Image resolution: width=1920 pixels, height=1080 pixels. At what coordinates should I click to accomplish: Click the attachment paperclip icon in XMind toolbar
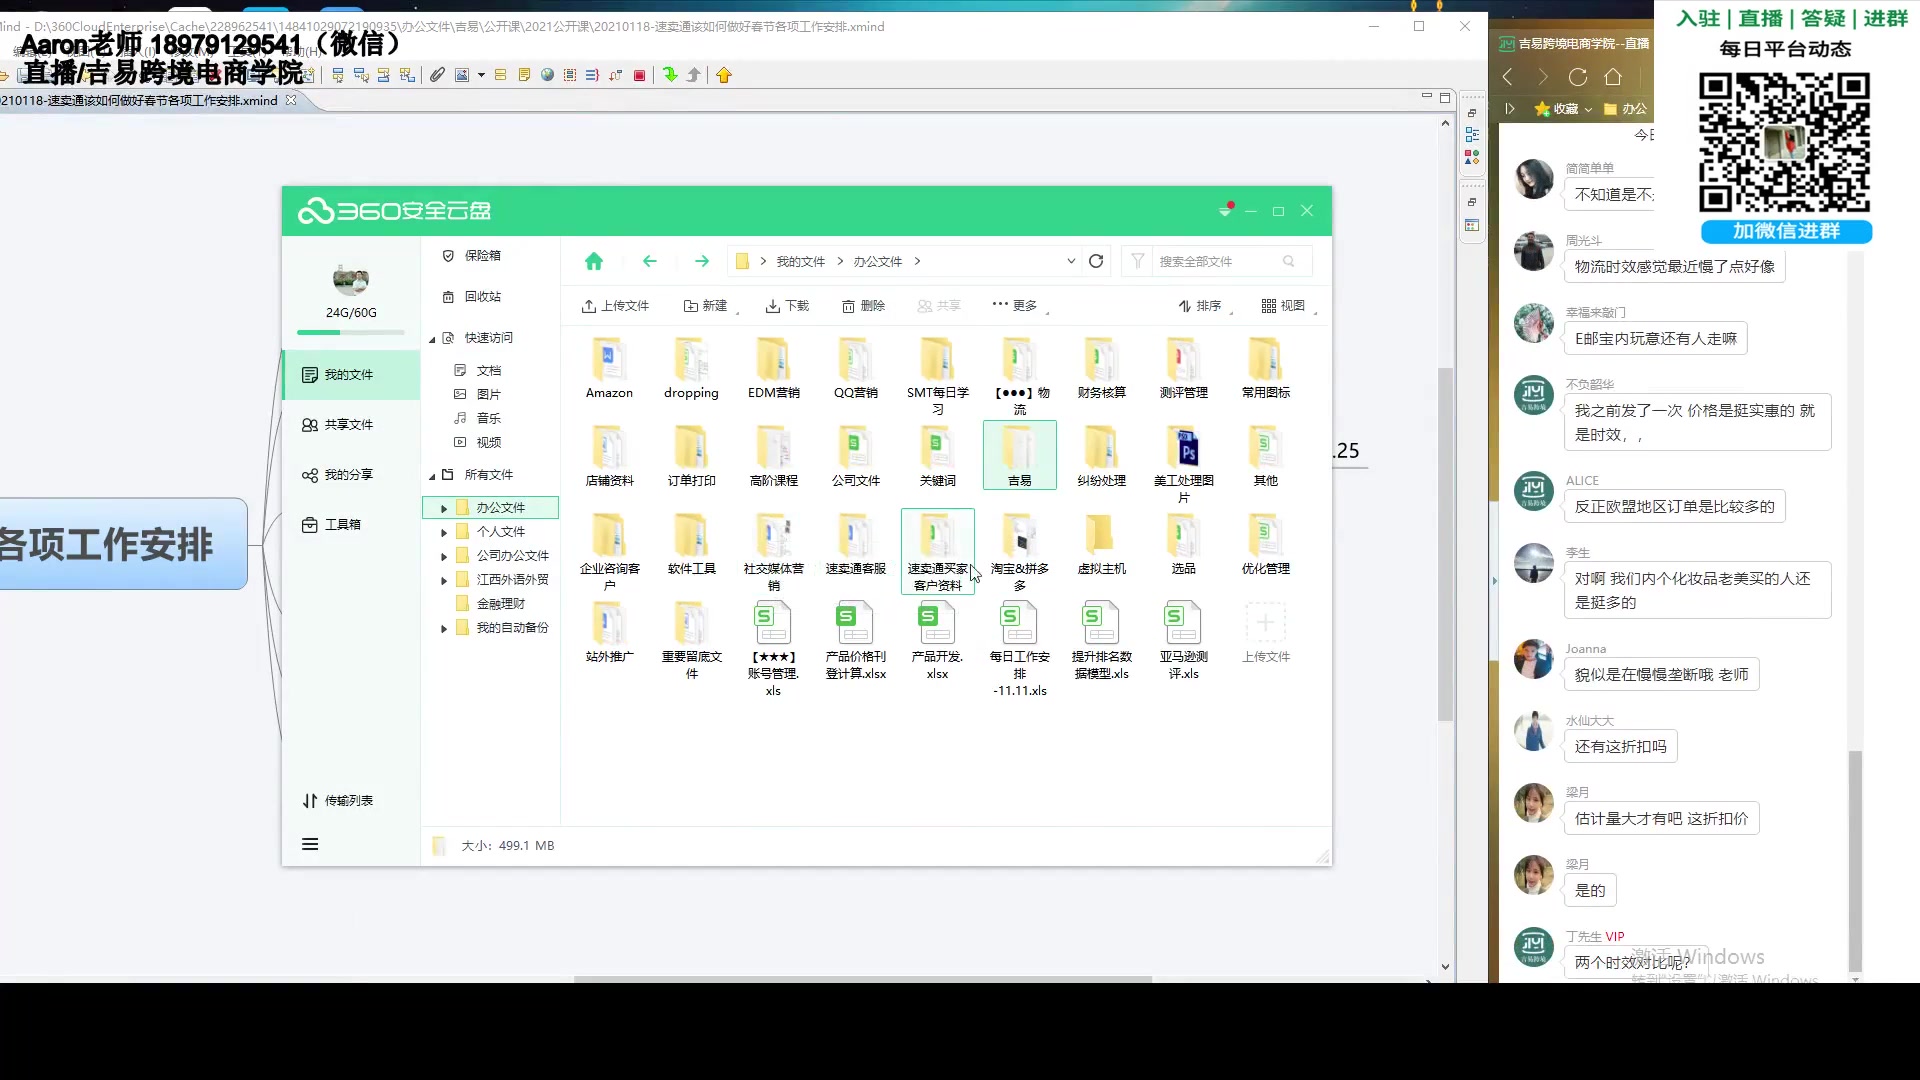(x=437, y=75)
